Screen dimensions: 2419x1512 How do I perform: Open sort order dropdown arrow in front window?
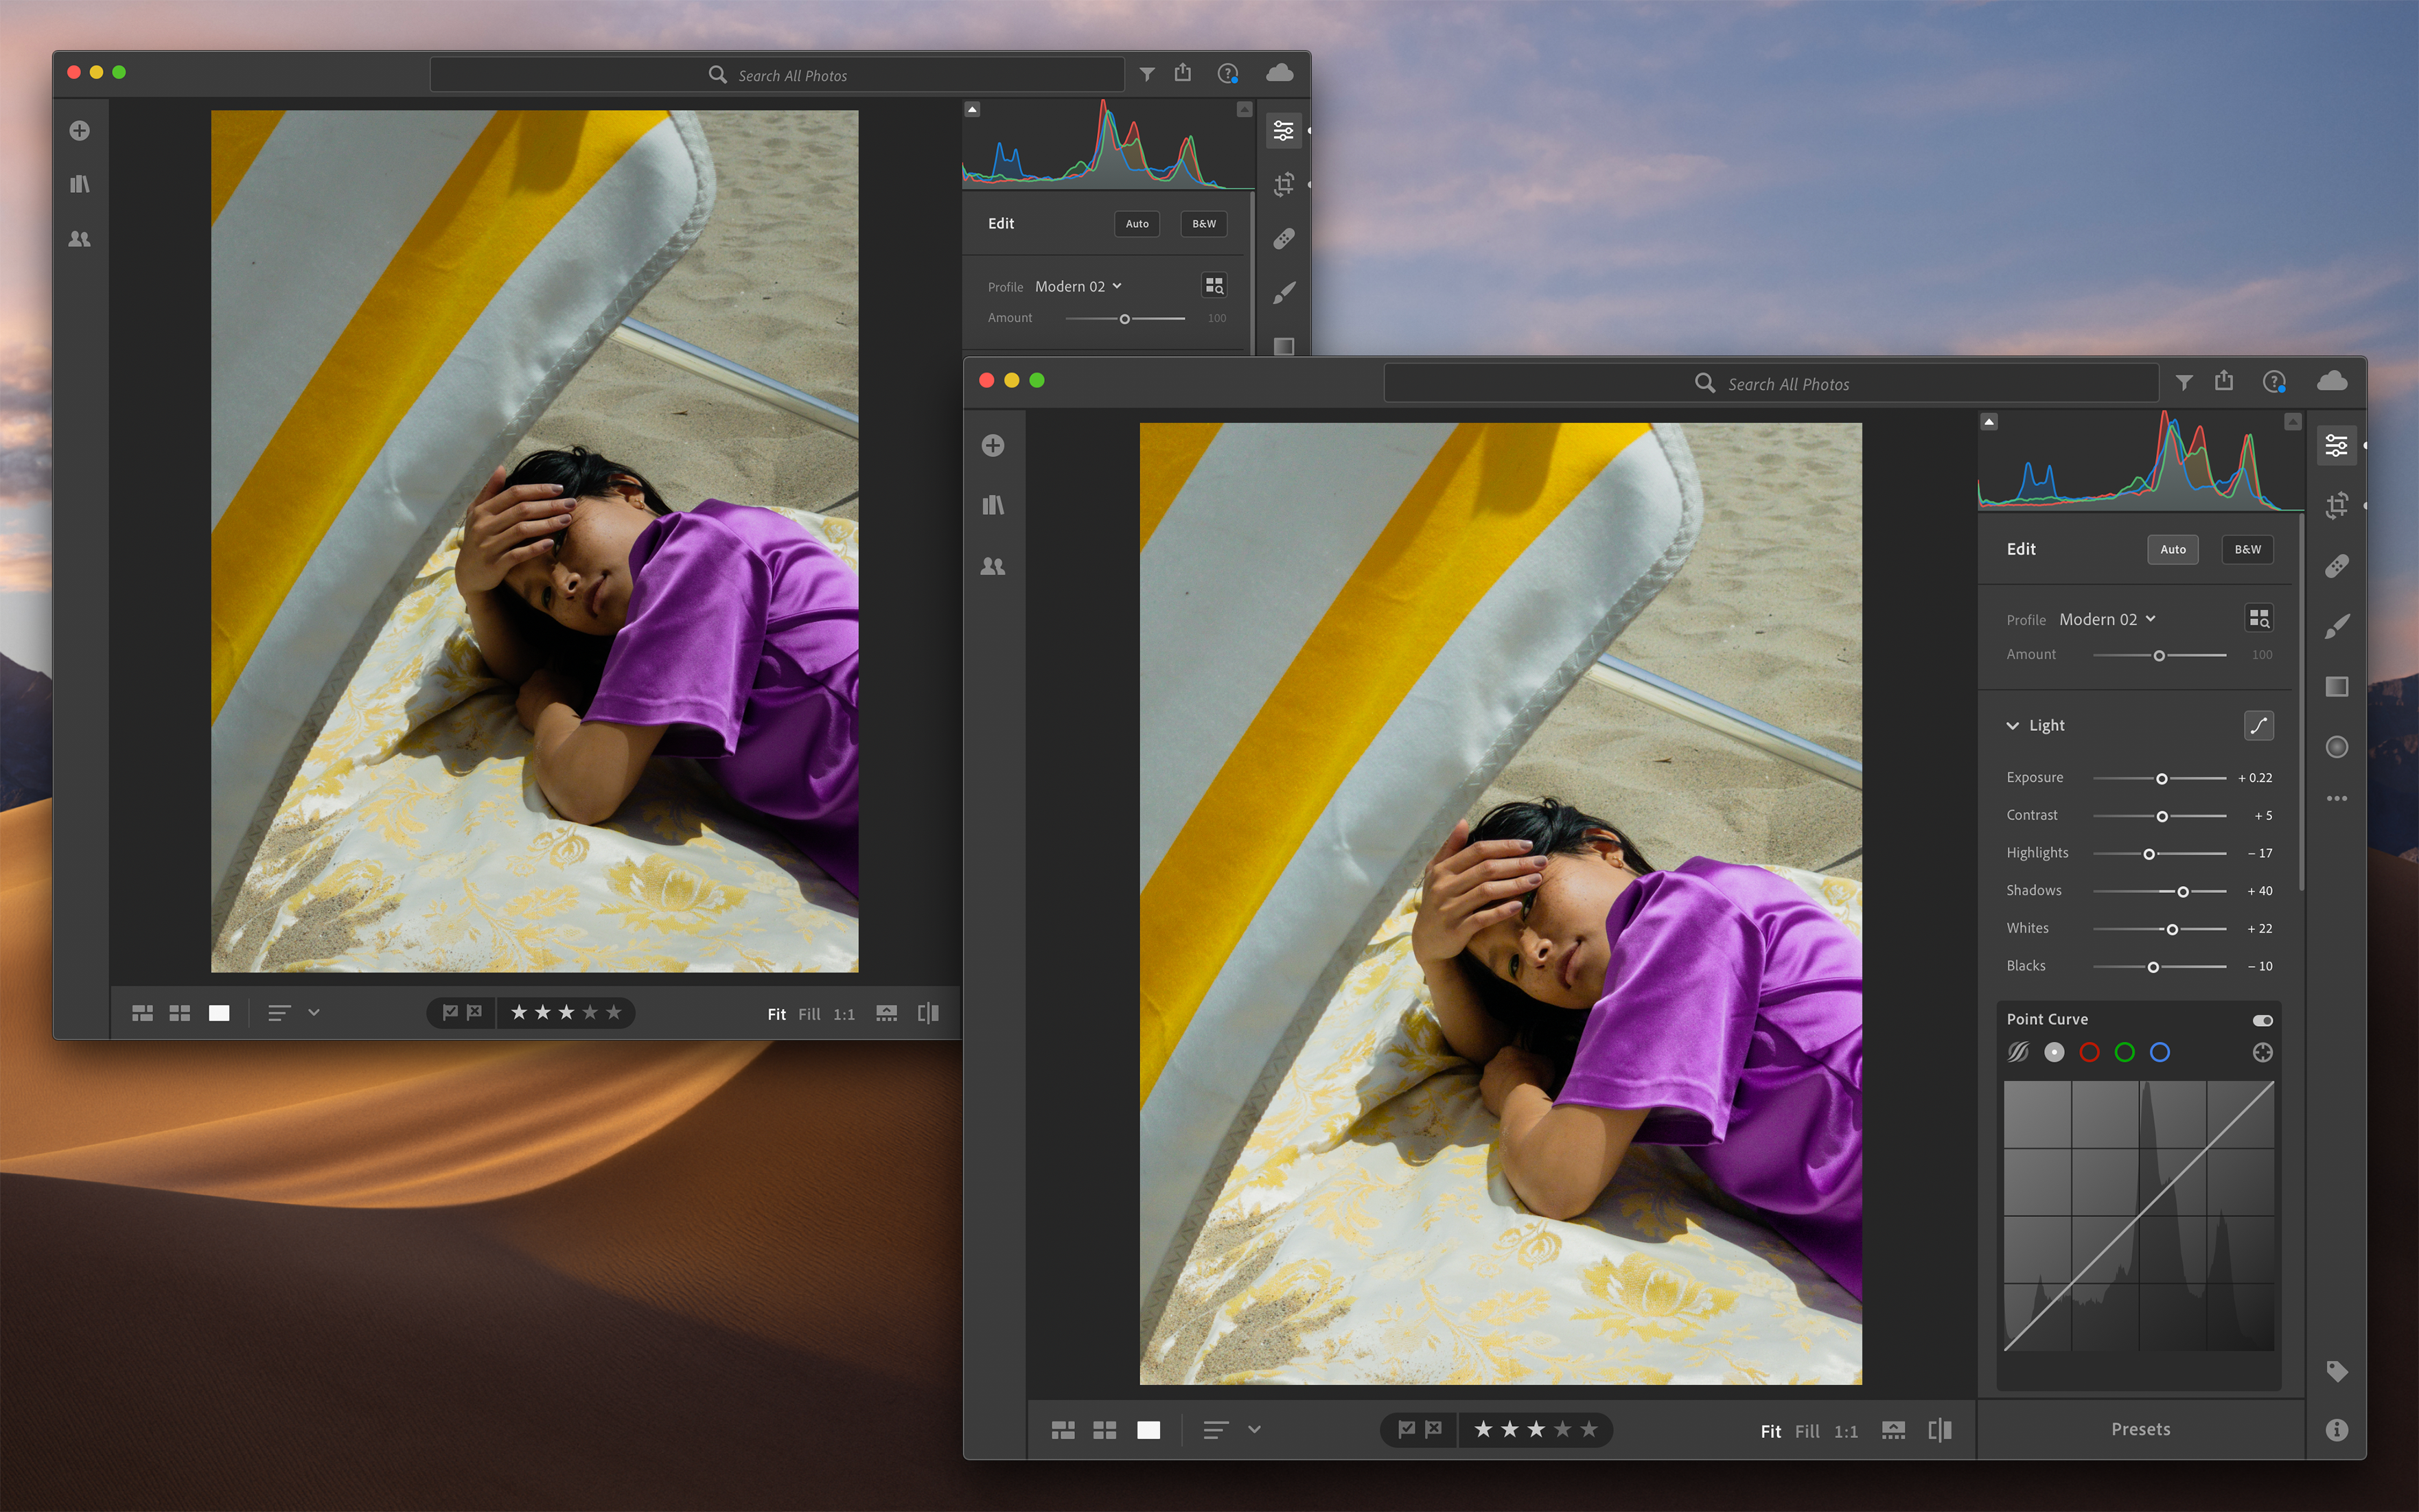point(1254,1430)
